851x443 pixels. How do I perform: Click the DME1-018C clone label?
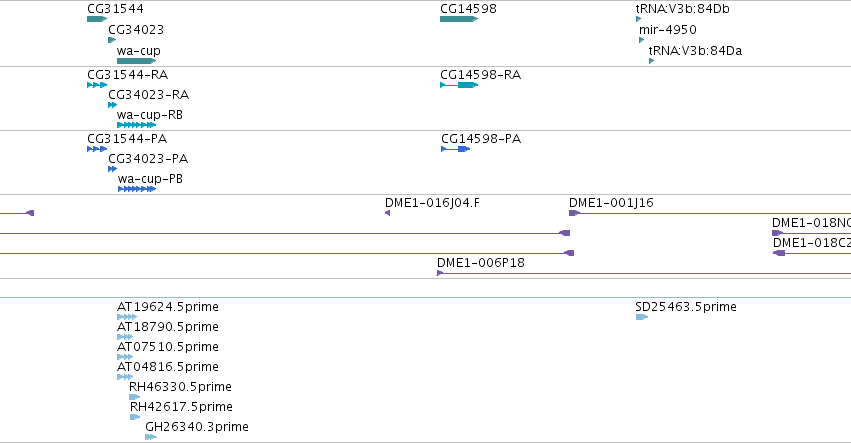(812, 243)
